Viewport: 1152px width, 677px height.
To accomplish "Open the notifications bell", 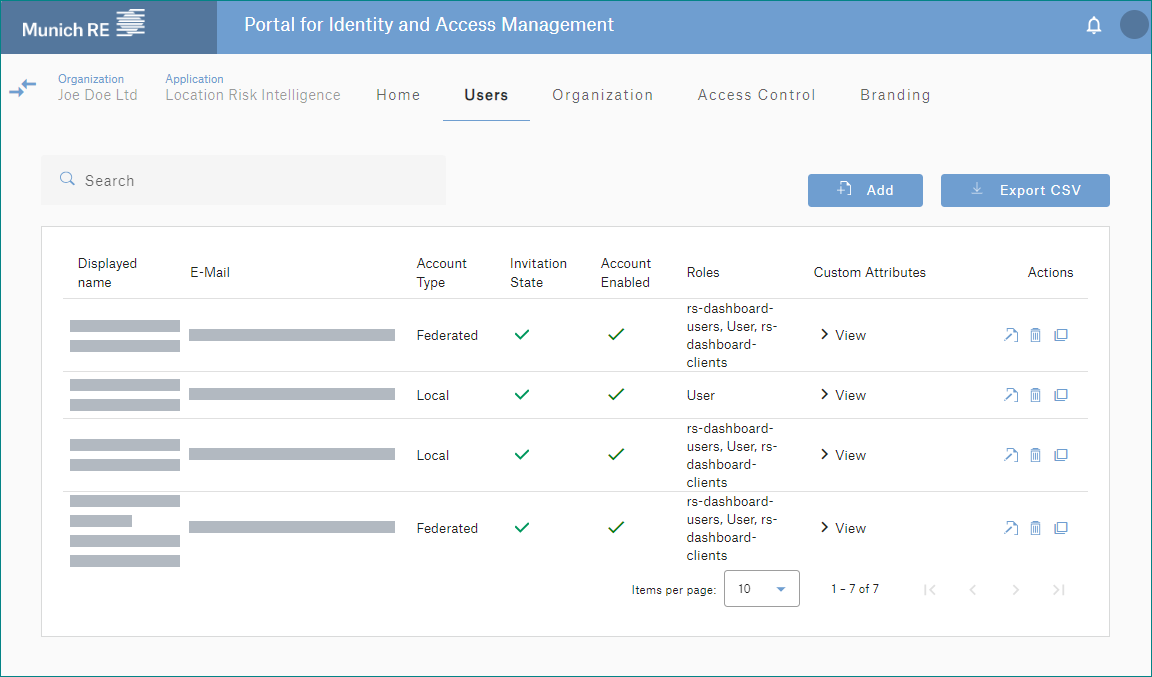I will 1093,26.
